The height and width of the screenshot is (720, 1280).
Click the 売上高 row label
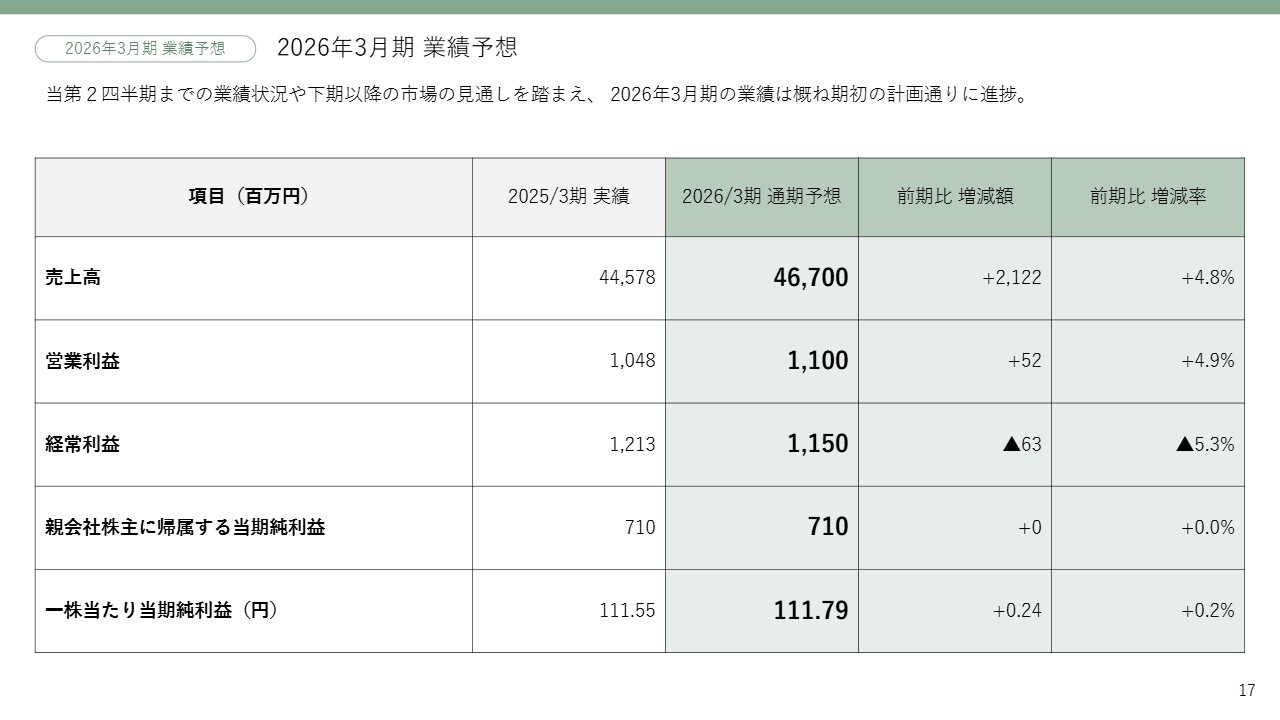tap(73, 278)
